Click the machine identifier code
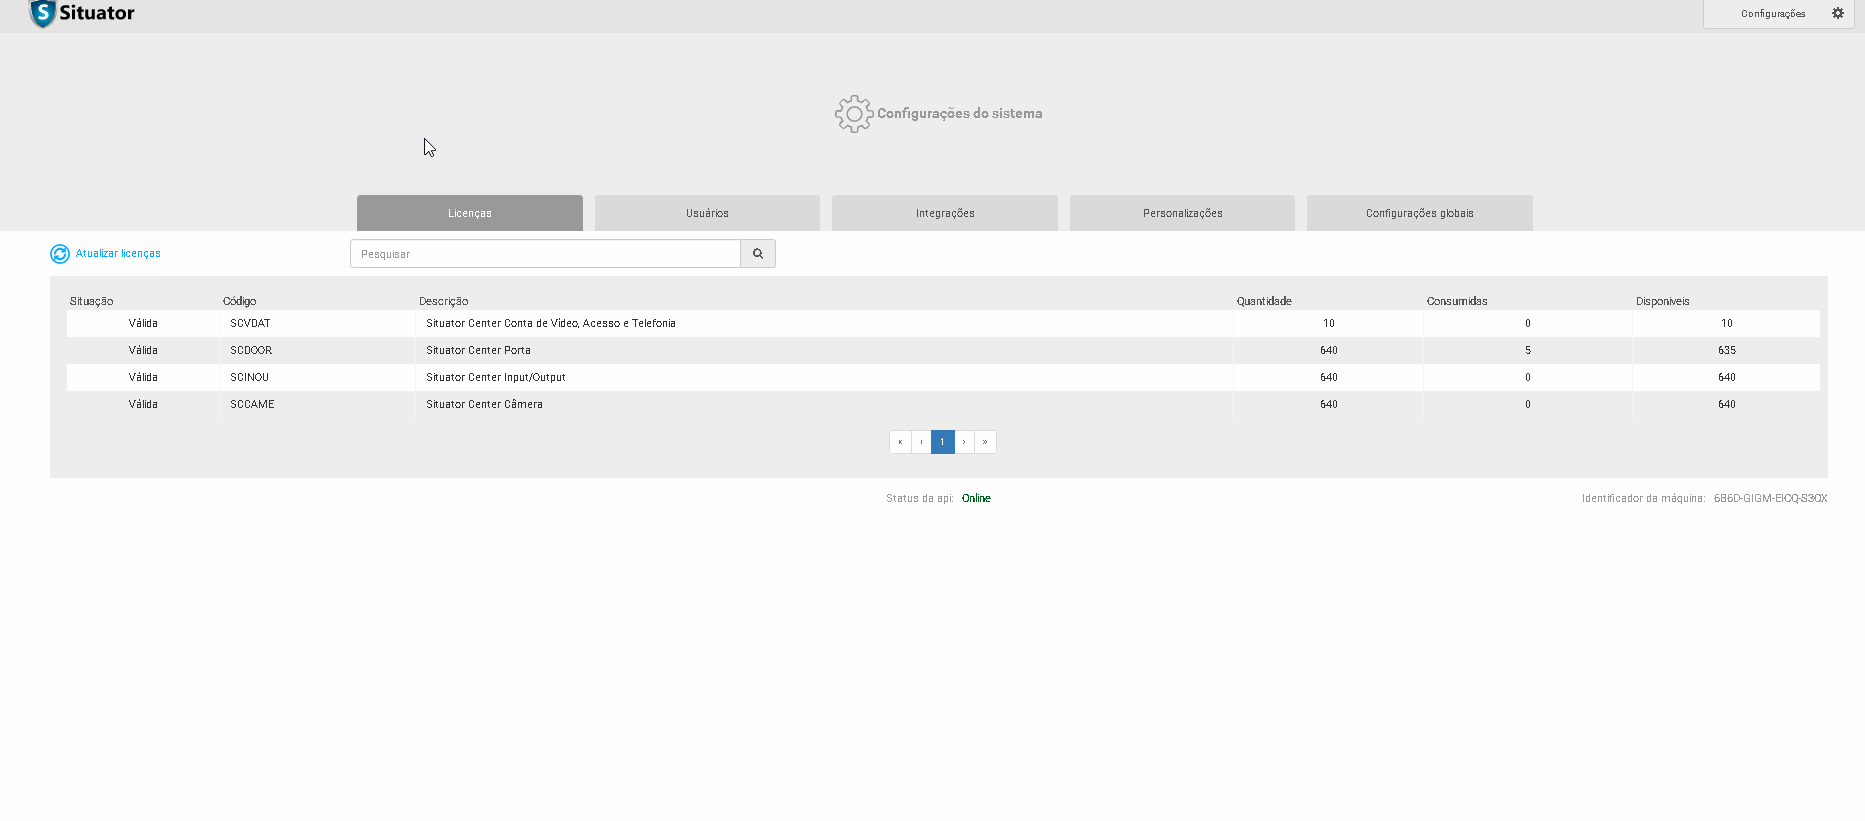Screen dimensions: 1865x821 (x=1770, y=498)
